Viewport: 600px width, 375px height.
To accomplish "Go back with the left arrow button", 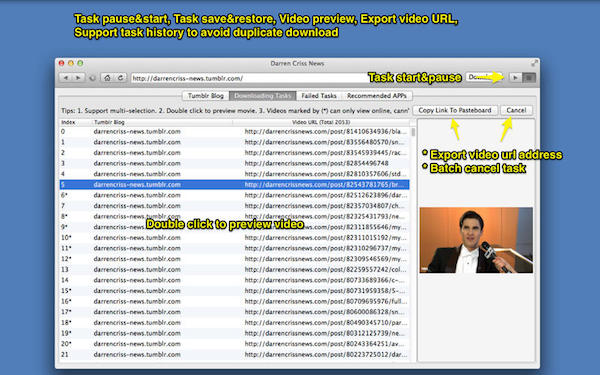I will tap(66, 78).
